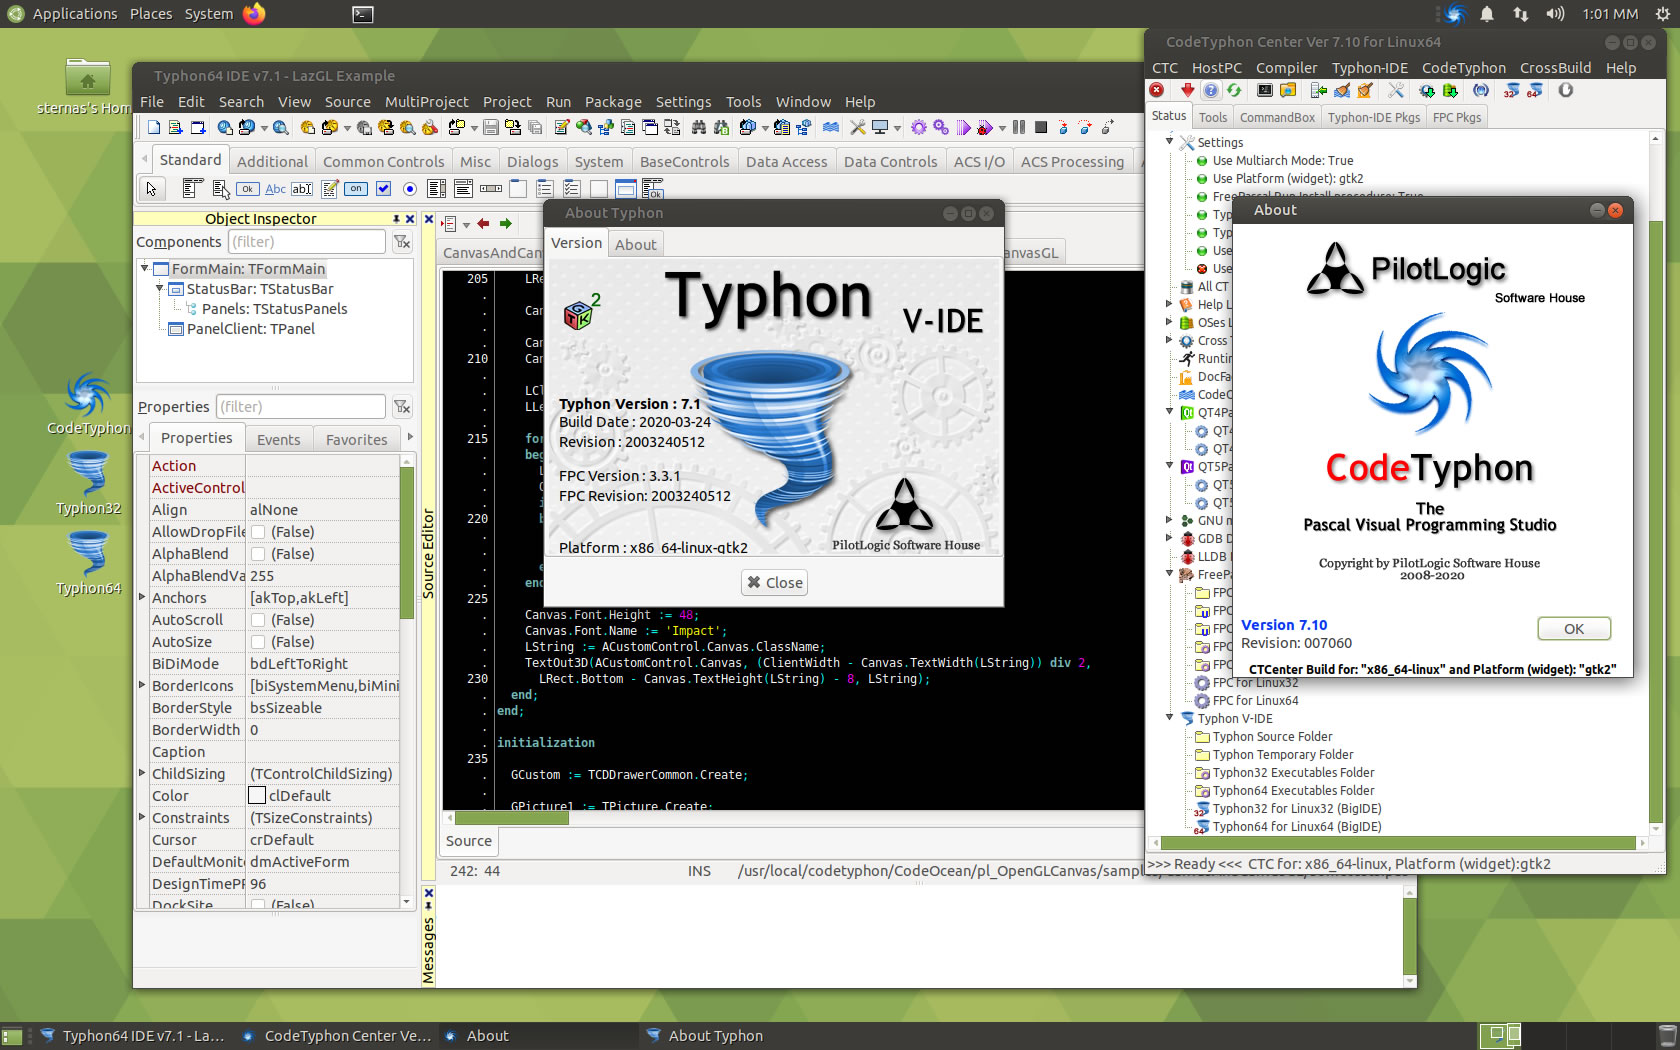Open the Package menu in Typhon IDE
The width and height of the screenshot is (1680, 1050).
[613, 102]
